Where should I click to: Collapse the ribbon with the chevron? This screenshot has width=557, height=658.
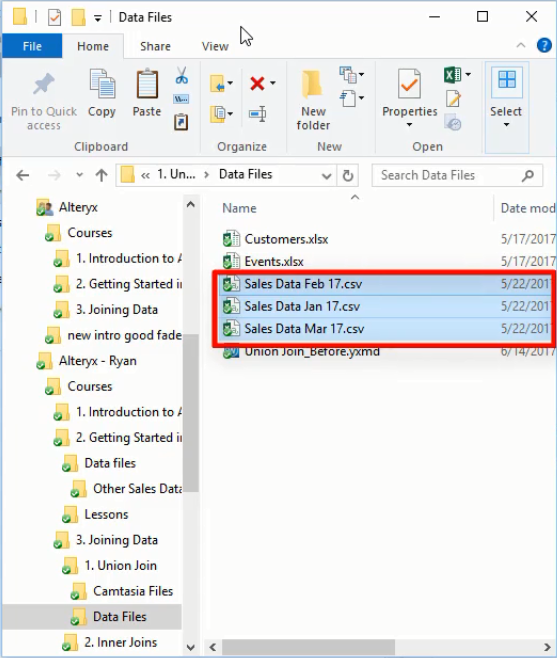point(521,45)
